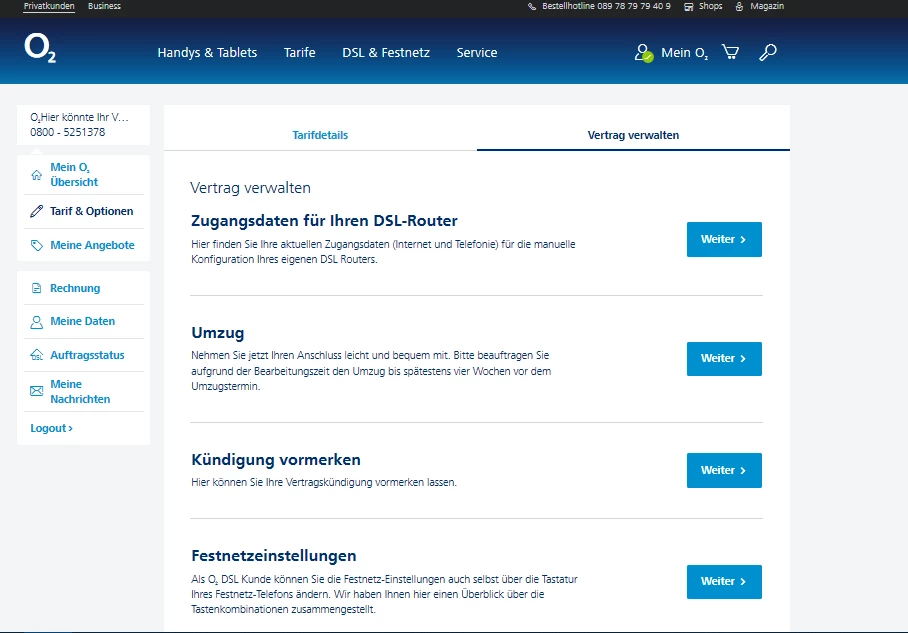Viewport: 908px width, 633px height.
Task: Click the person icon for Meine Daten
Action: tap(36, 322)
